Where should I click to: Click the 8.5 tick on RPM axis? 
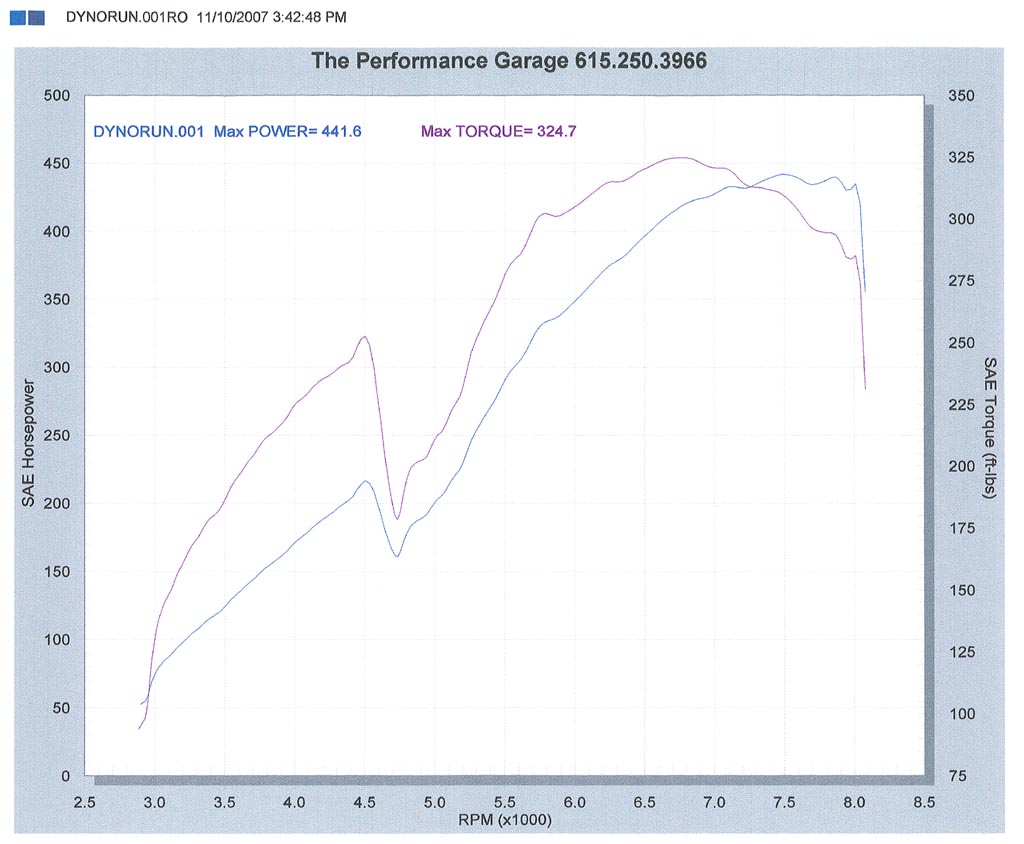point(924,802)
